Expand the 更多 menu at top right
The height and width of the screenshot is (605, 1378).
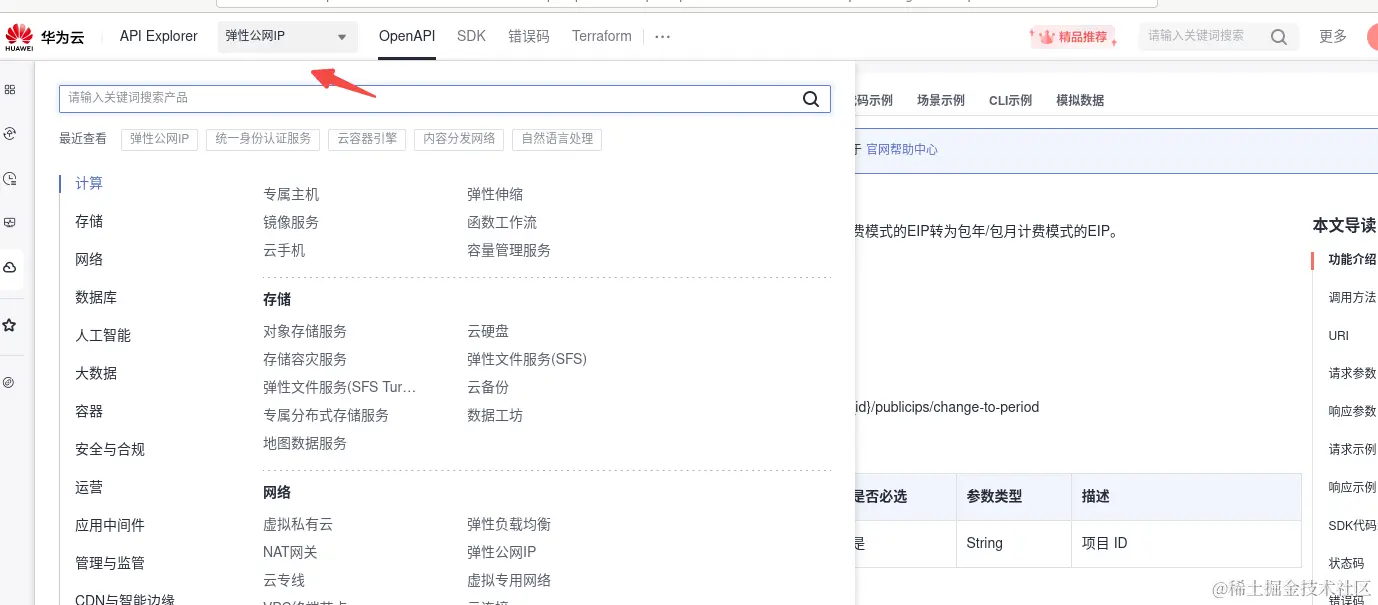point(1333,36)
